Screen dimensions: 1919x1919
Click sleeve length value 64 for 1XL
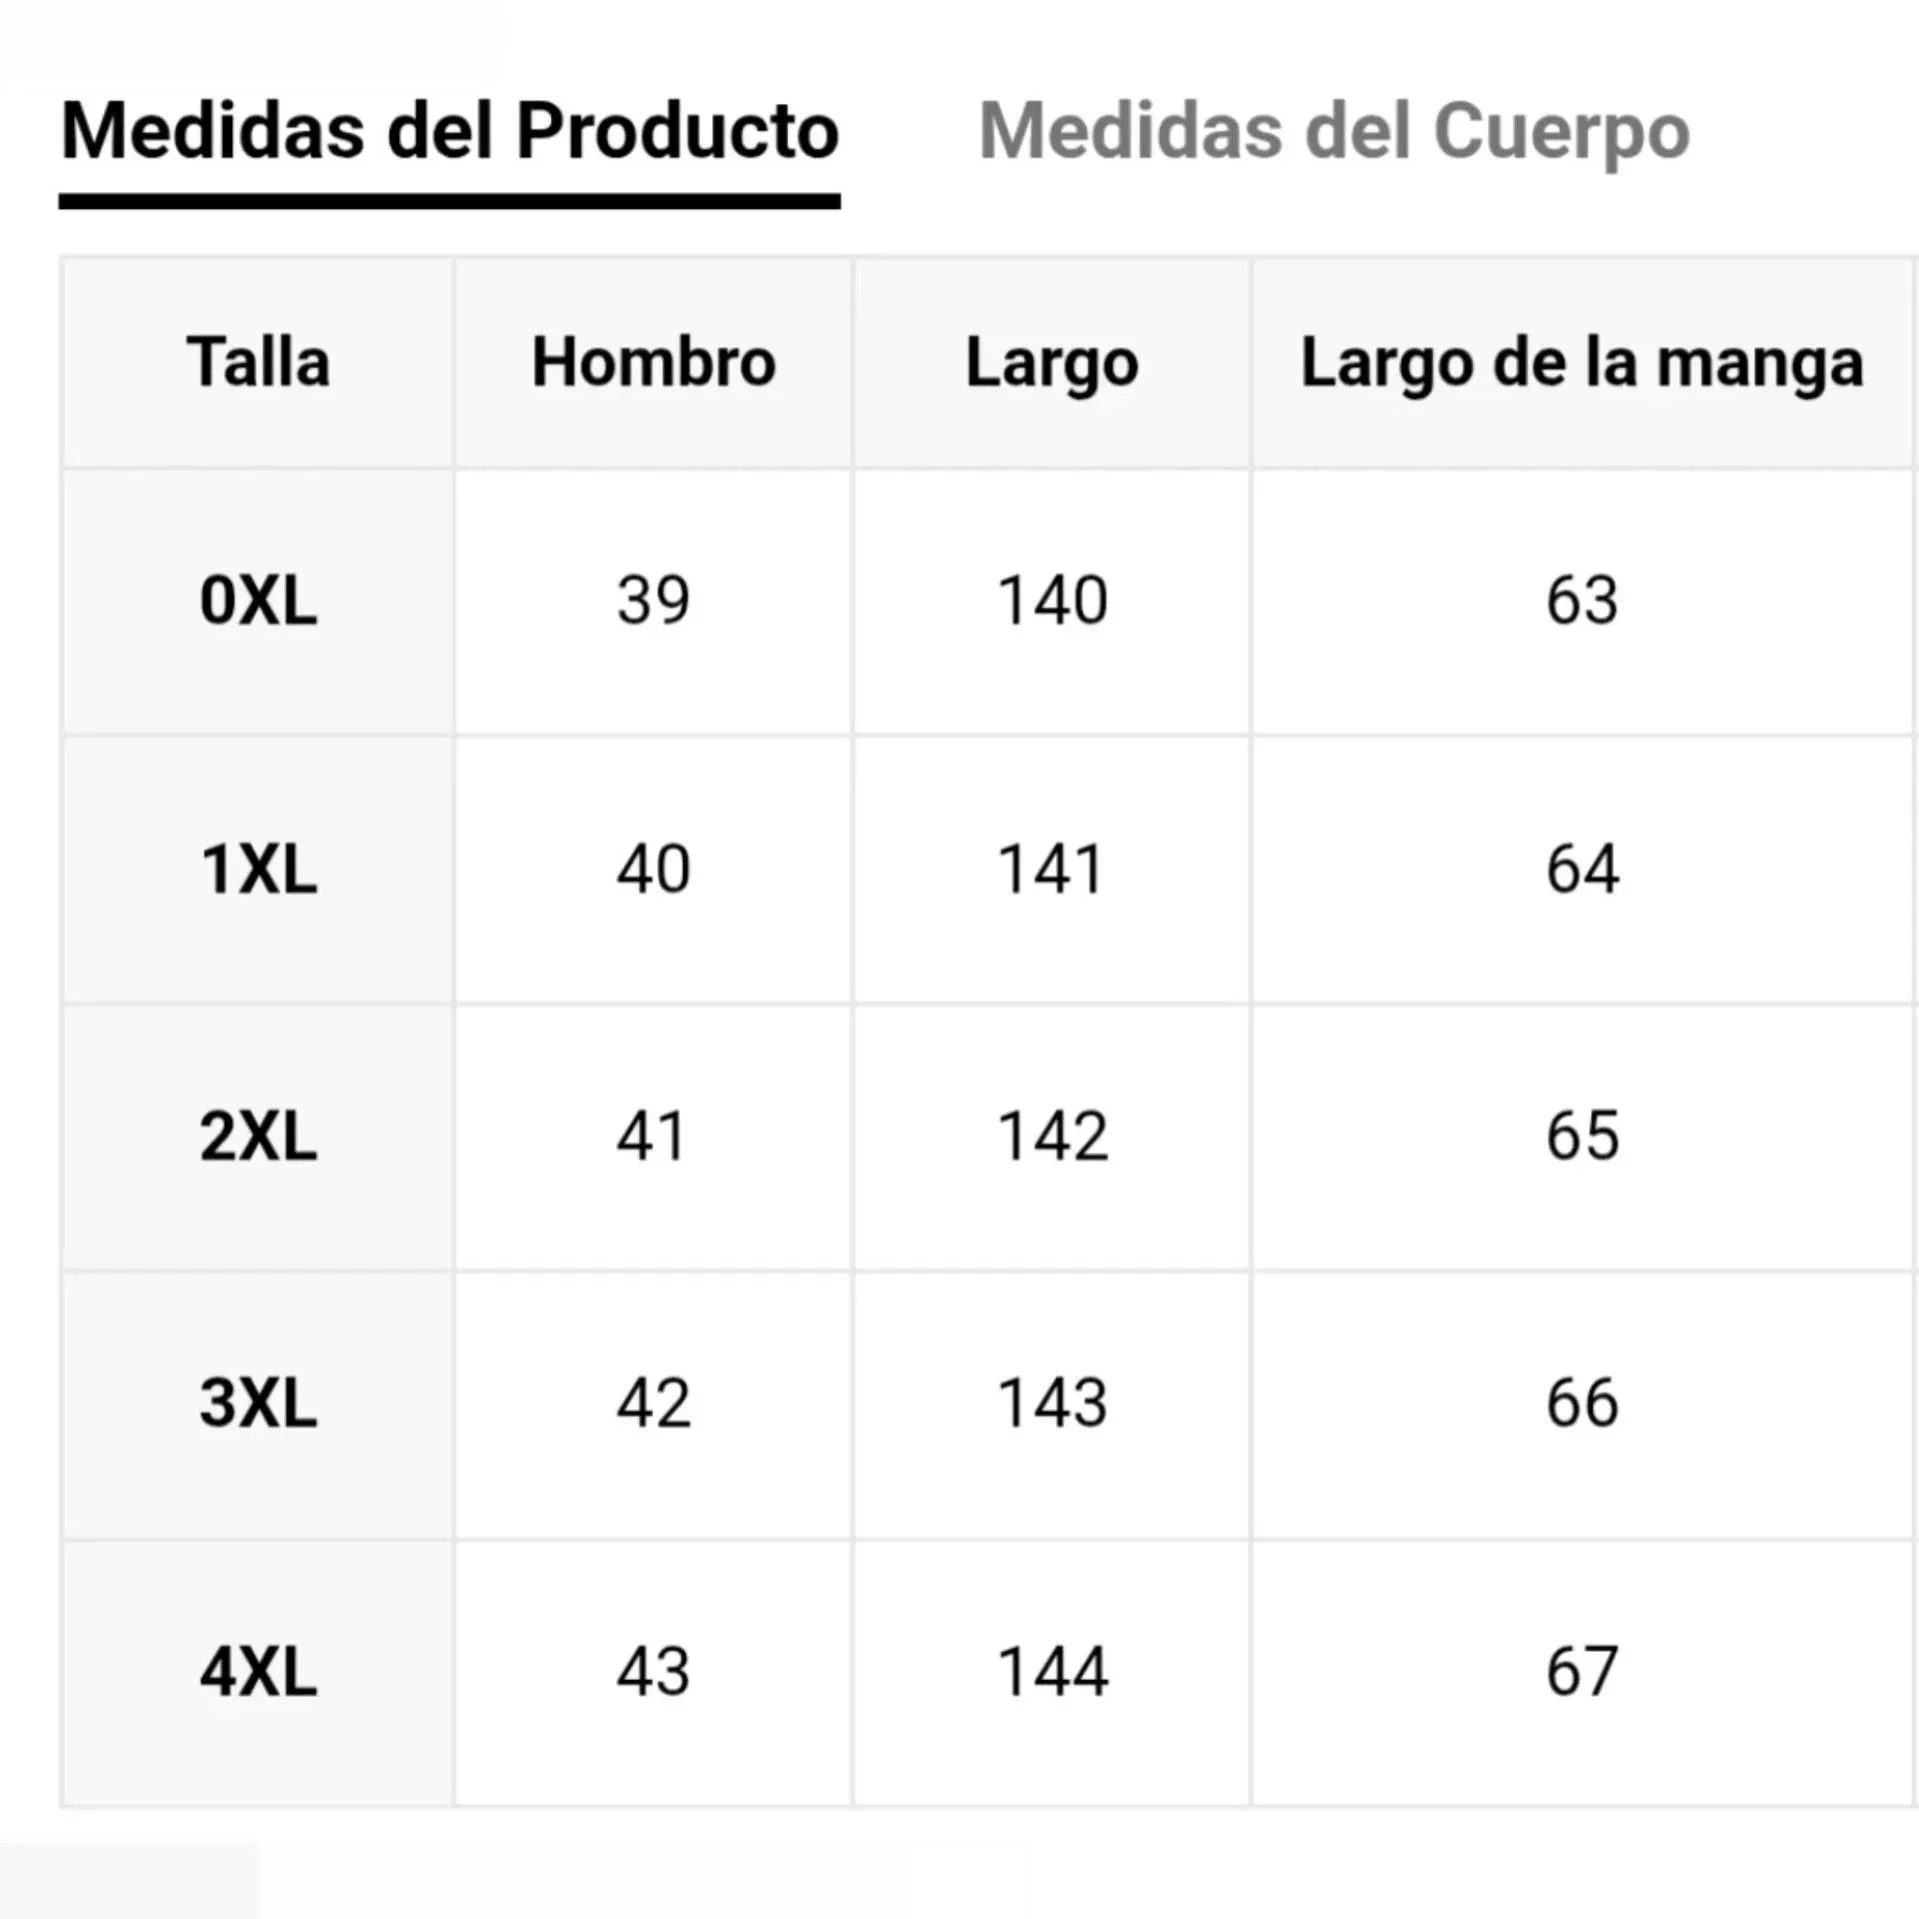point(1582,868)
